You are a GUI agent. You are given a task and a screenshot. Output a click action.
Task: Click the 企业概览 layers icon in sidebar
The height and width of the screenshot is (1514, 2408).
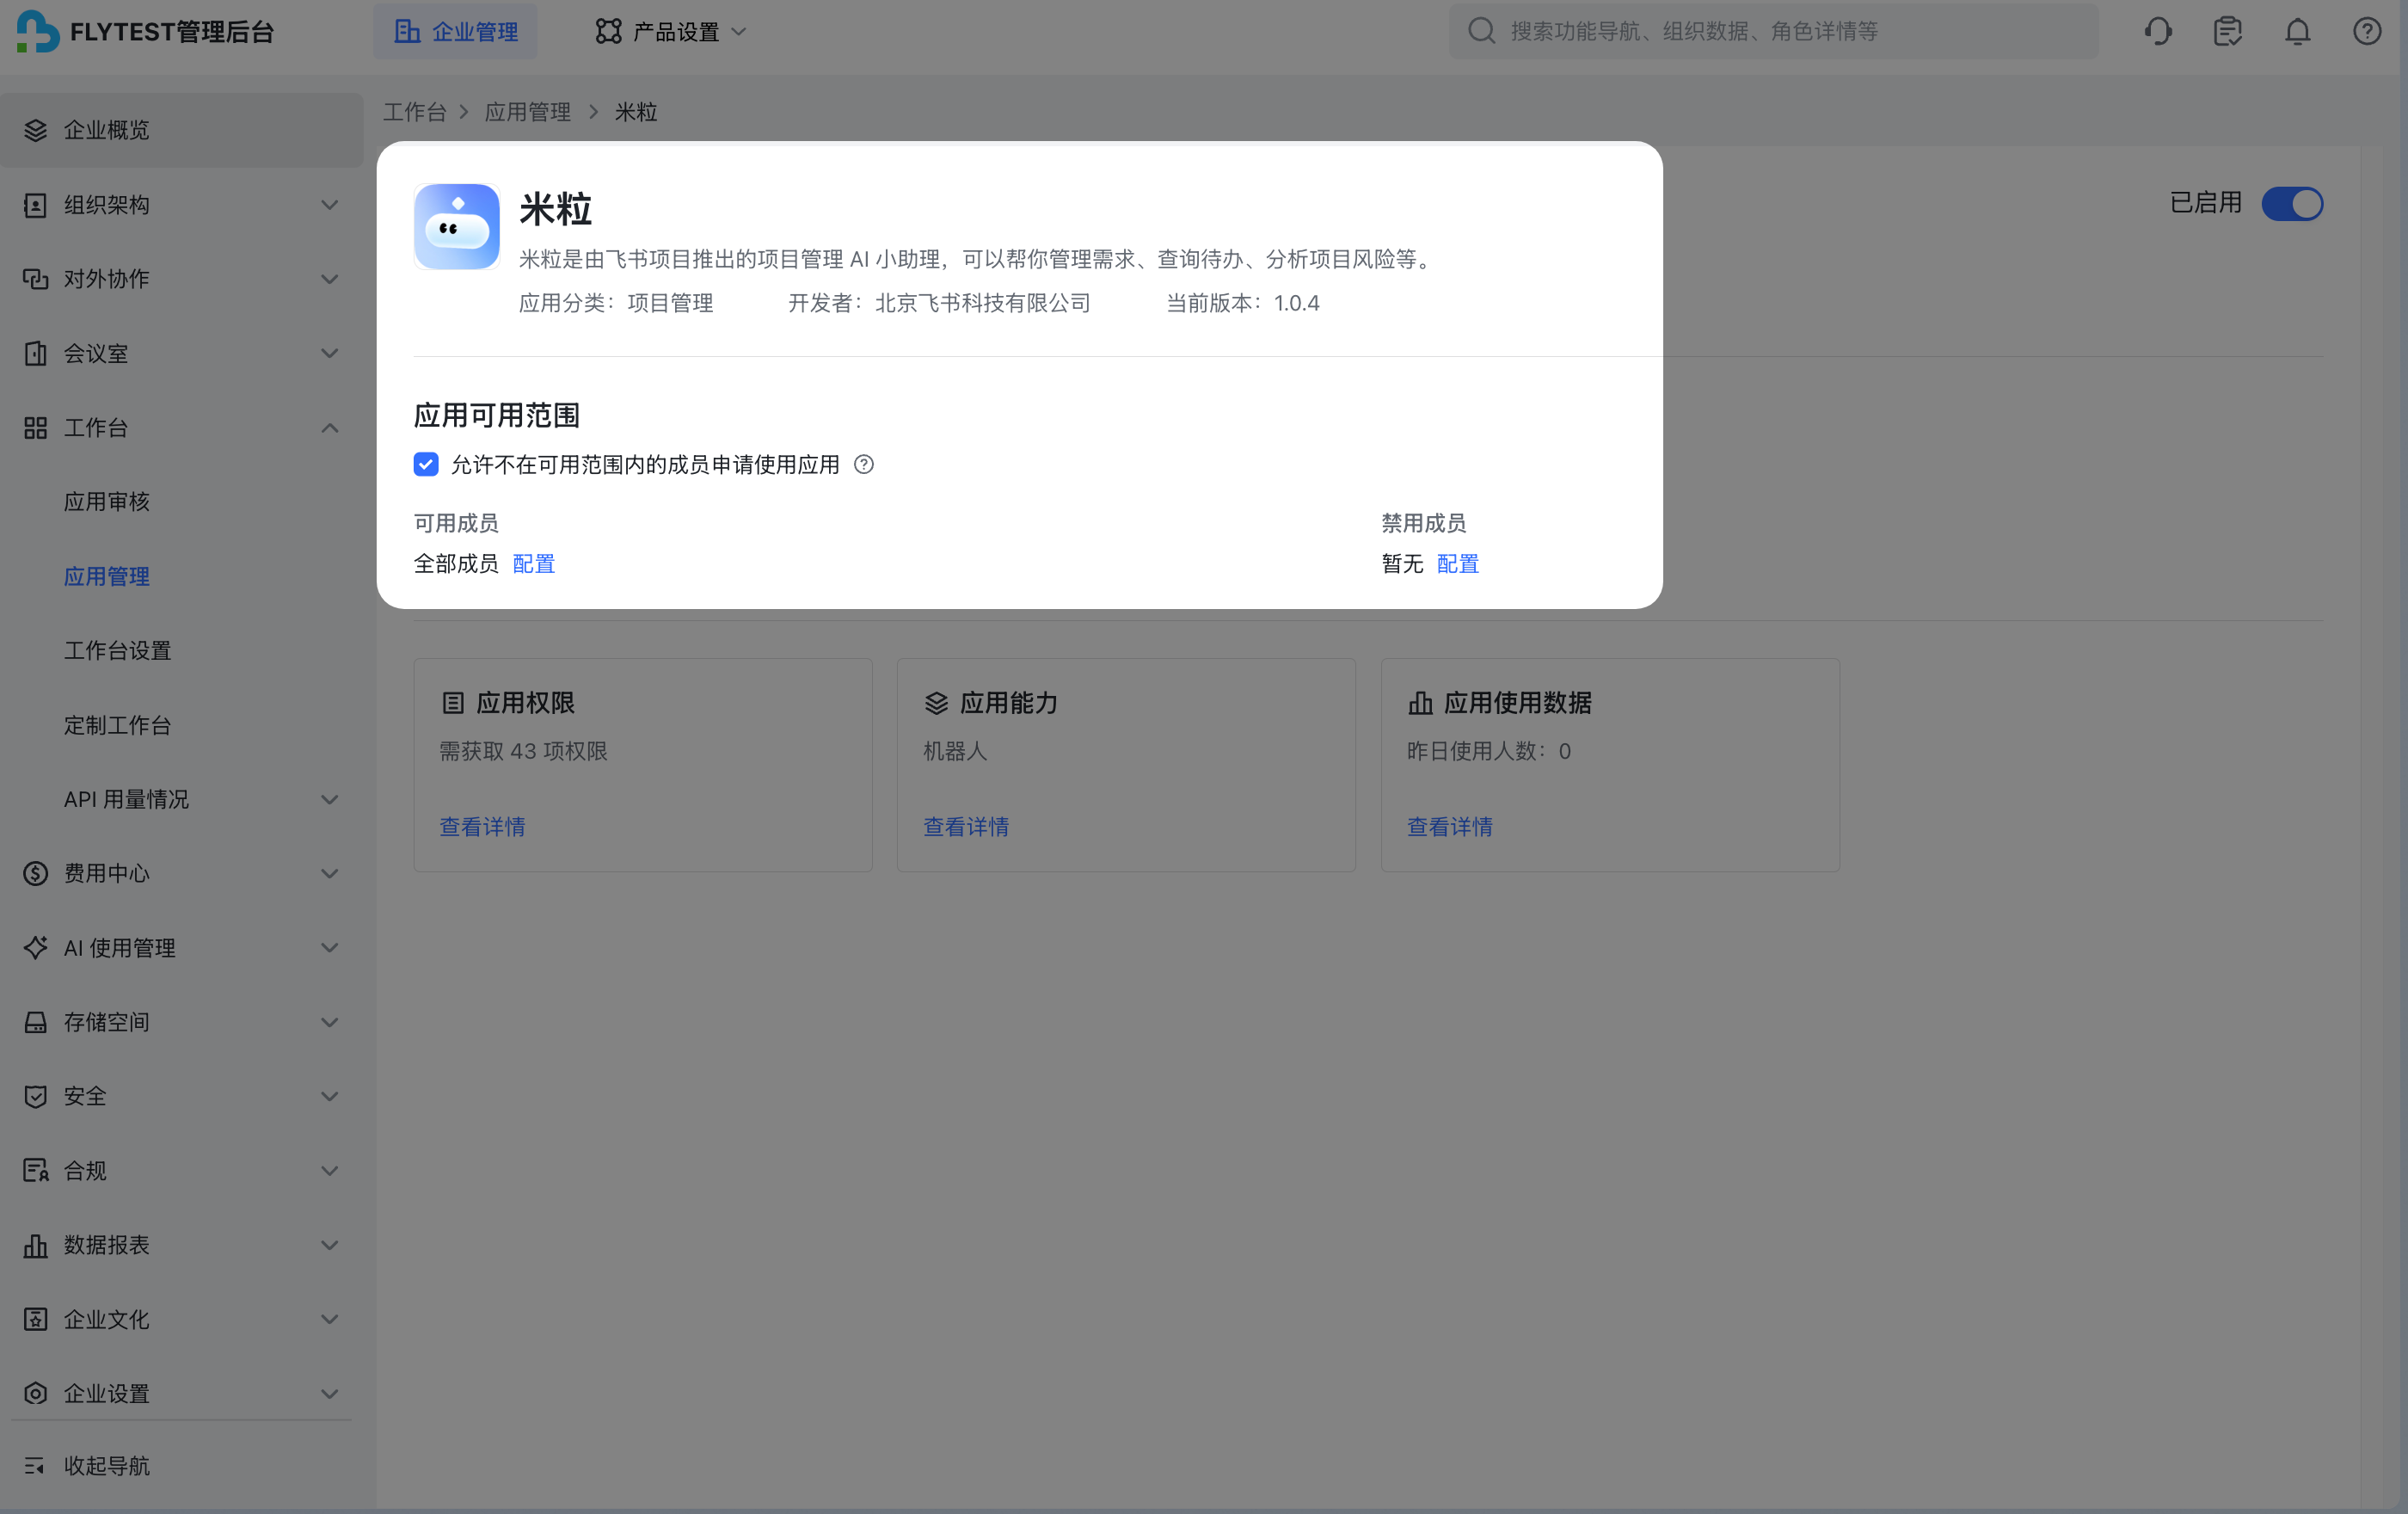pos(36,130)
